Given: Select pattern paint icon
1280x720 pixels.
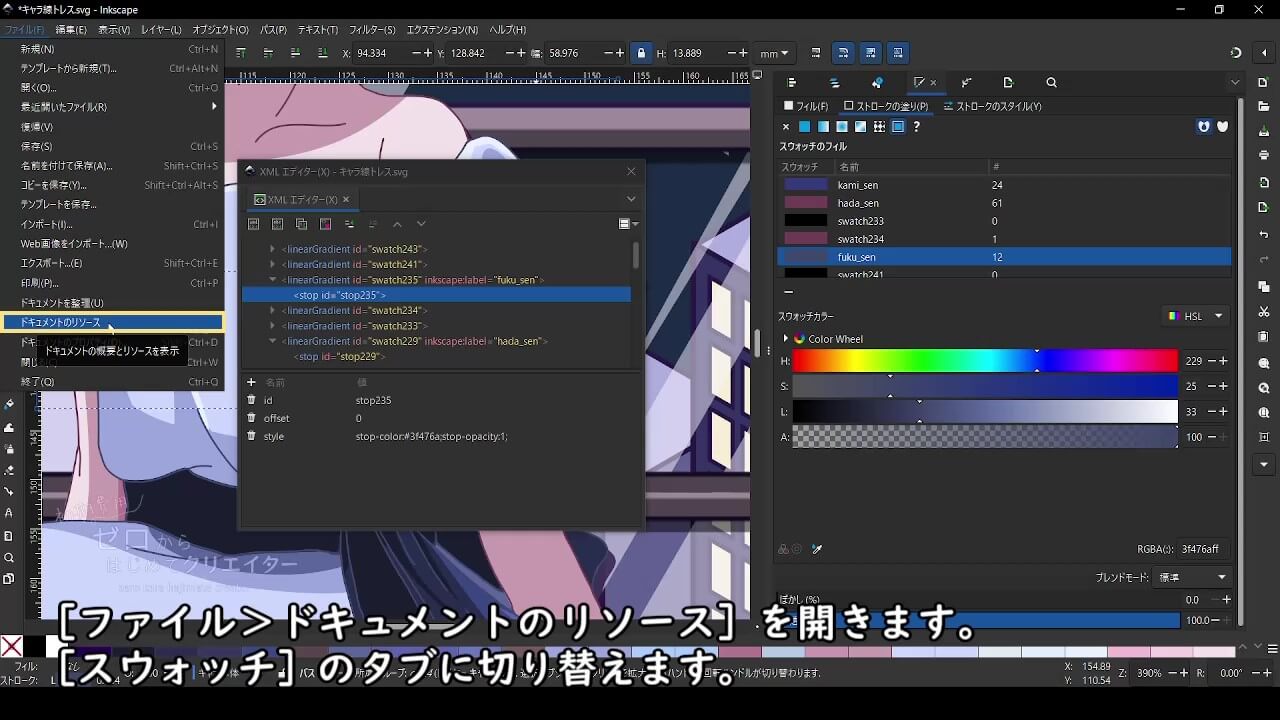Looking at the screenshot, I should [x=879, y=127].
